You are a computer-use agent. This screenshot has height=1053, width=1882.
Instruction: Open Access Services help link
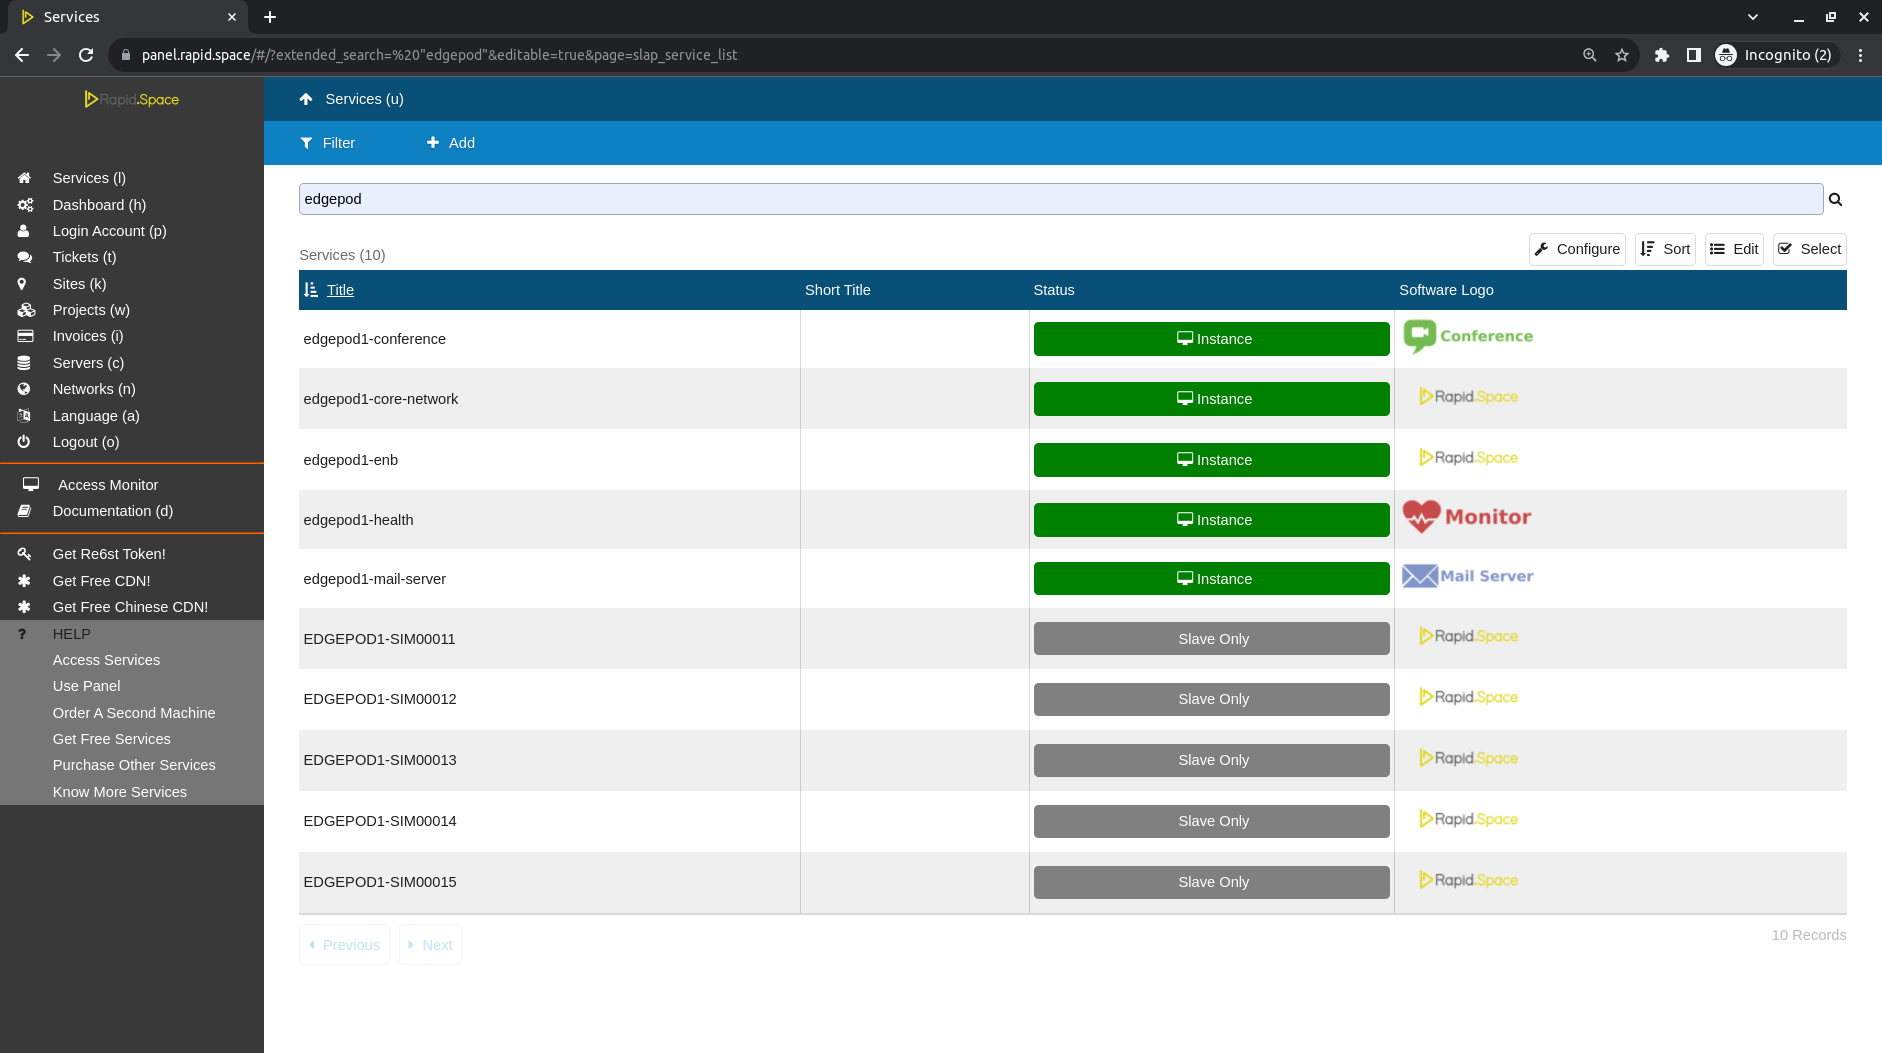coord(106,660)
